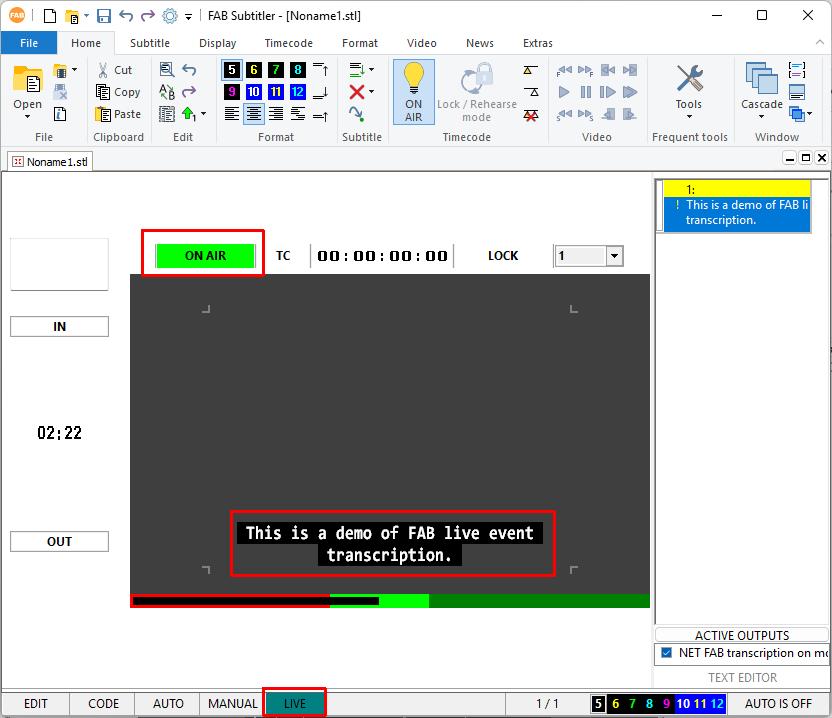Screen dimensions: 832x718
Task: Click CODE in the status bar
Action: pyautogui.click(x=103, y=704)
